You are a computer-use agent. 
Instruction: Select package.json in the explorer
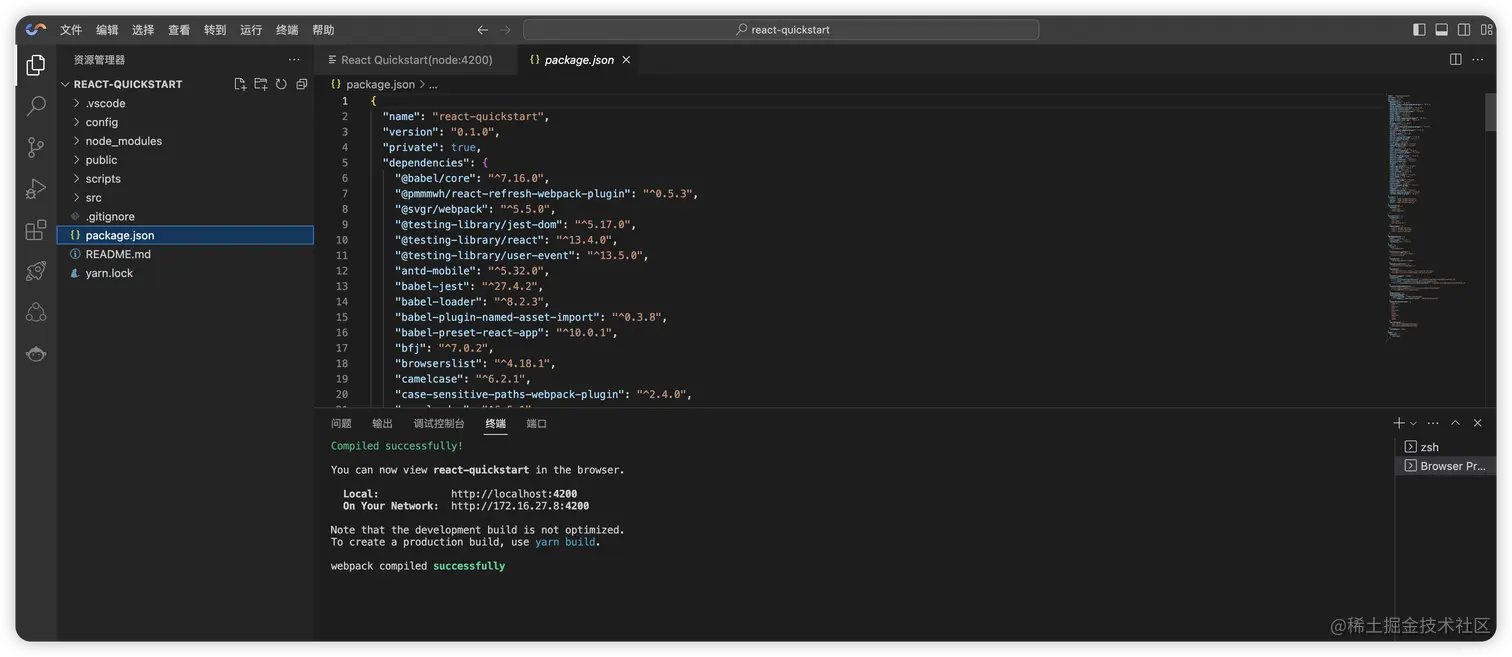[185, 235]
